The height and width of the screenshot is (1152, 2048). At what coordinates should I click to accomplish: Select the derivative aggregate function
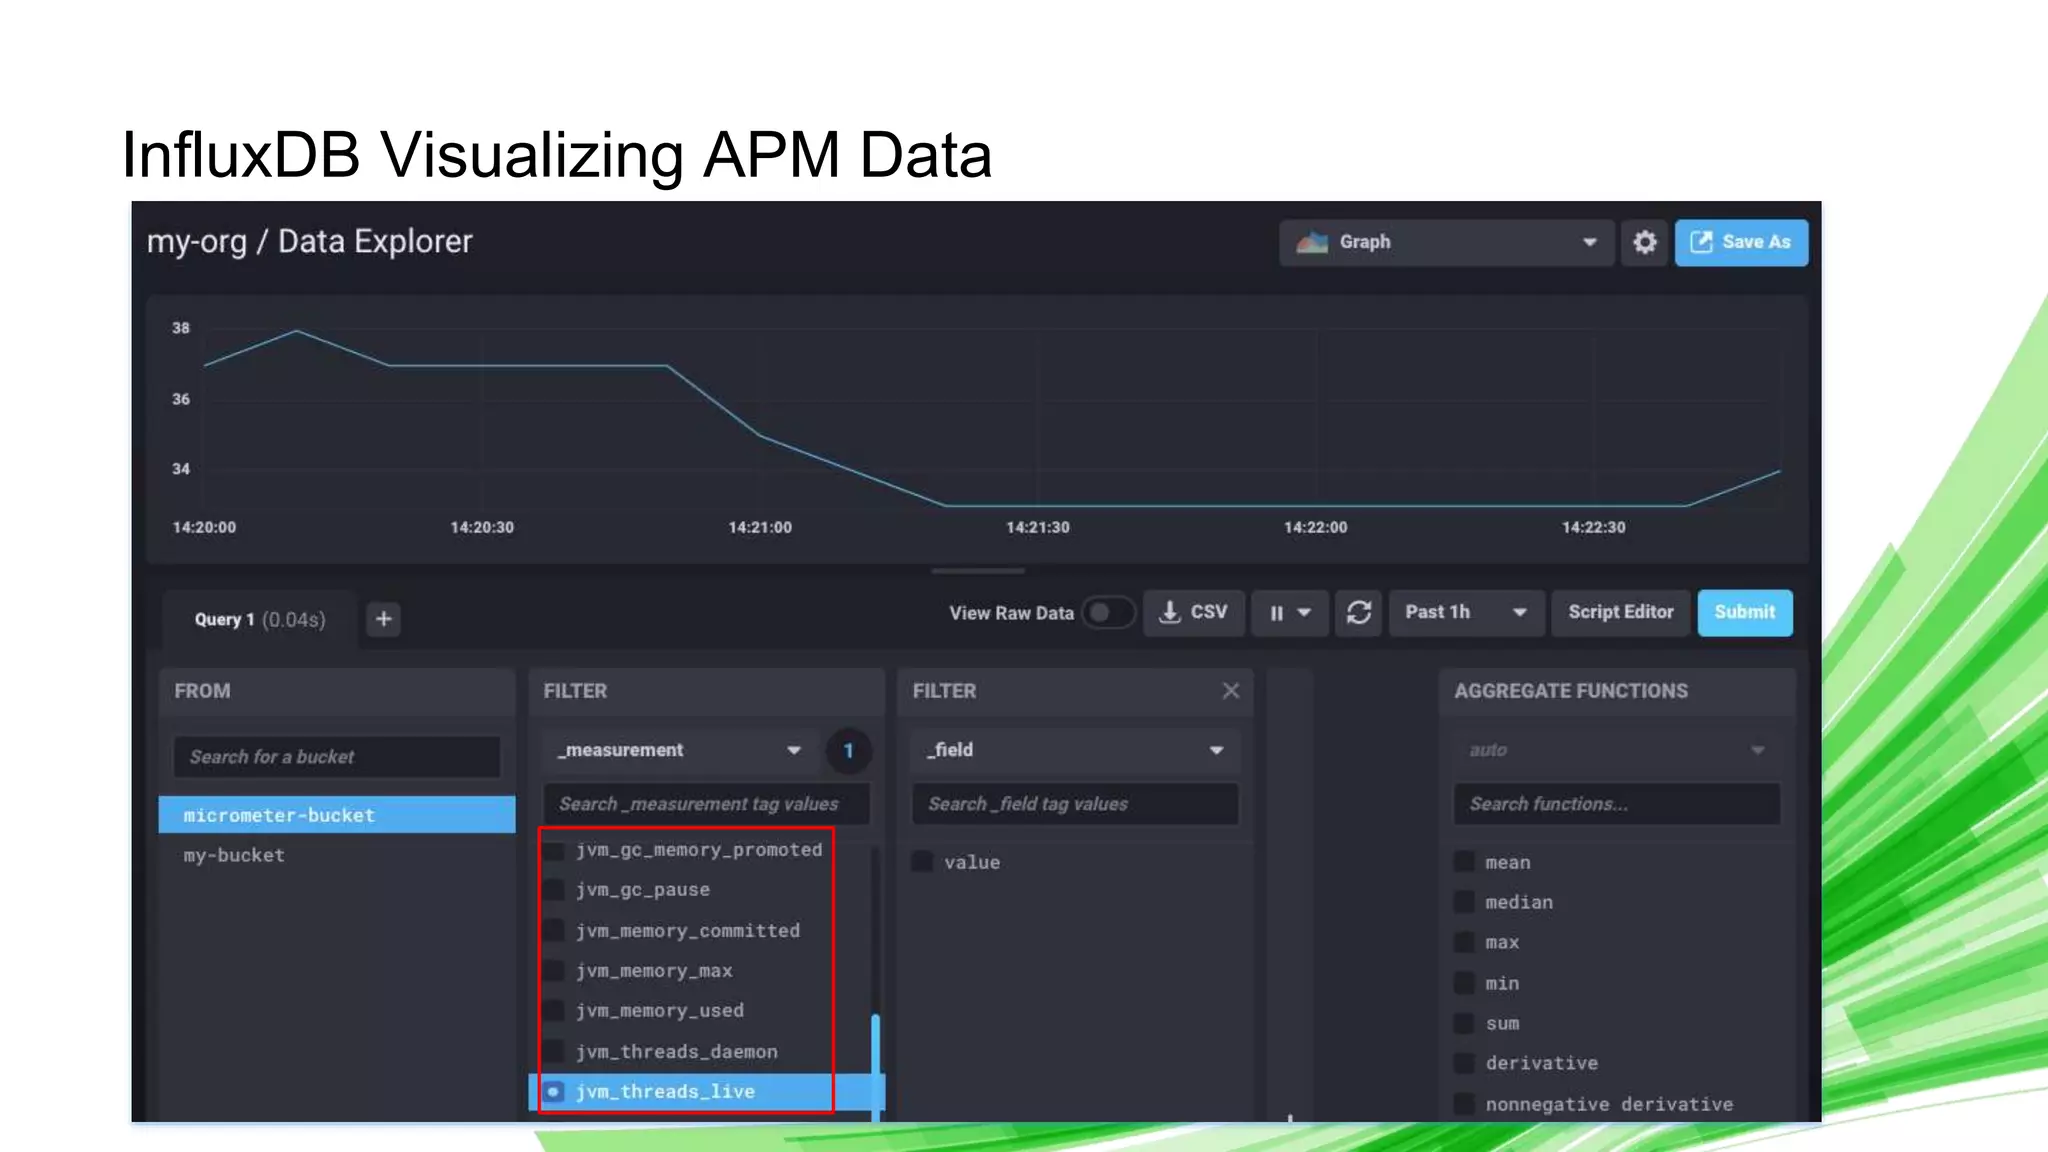(x=1464, y=1063)
